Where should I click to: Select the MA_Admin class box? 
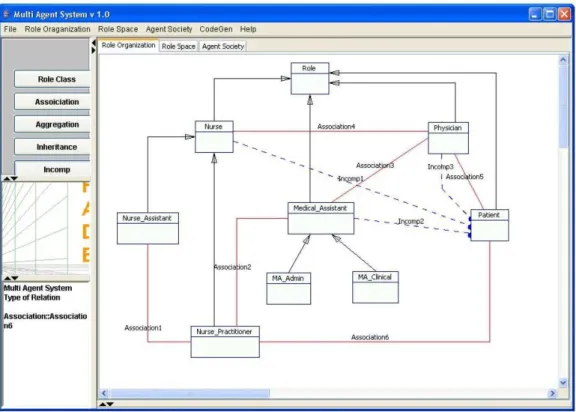(288, 288)
